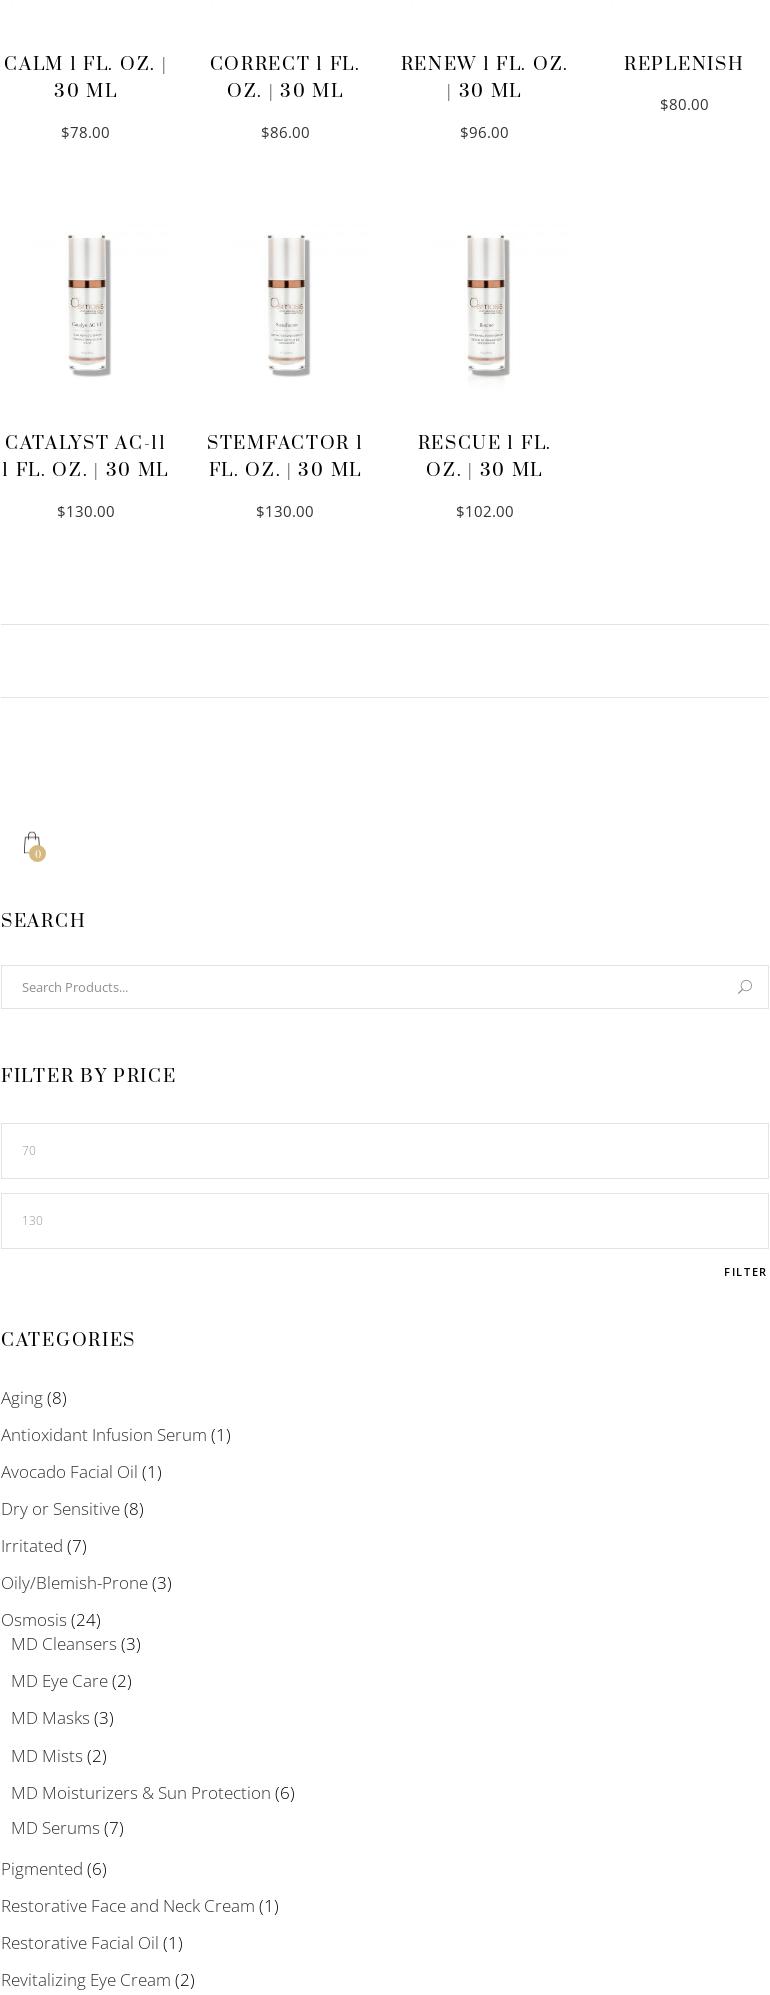This screenshot has height=1995, width=770.
Task: Open the Pigmented category
Action: [42, 1869]
